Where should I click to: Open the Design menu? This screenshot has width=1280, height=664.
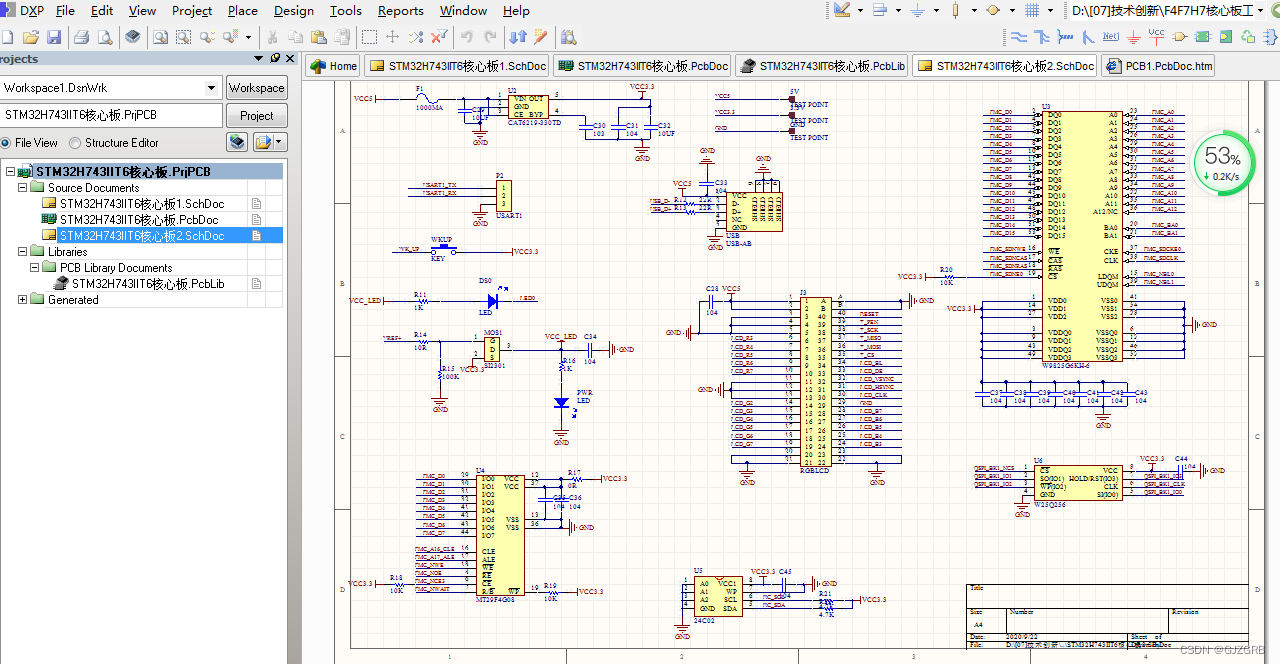[x=293, y=11]
